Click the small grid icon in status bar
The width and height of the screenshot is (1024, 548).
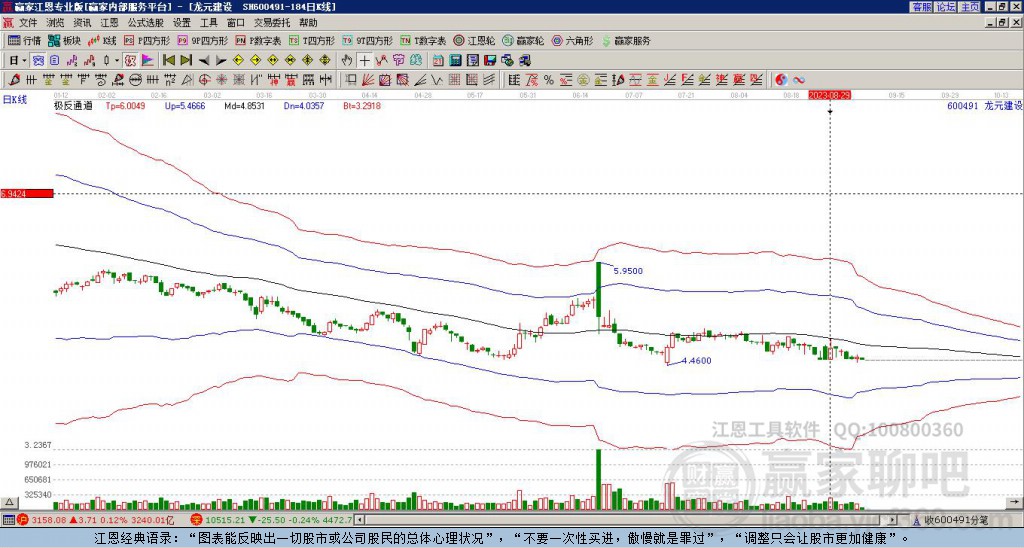(8, 520)
